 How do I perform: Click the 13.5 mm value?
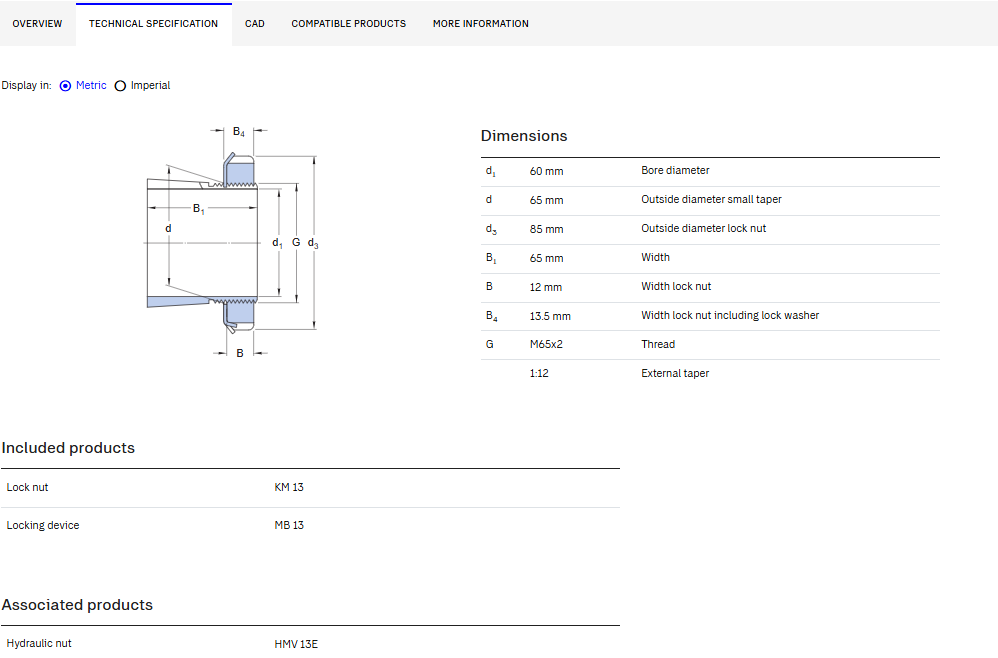pos(550,316)
